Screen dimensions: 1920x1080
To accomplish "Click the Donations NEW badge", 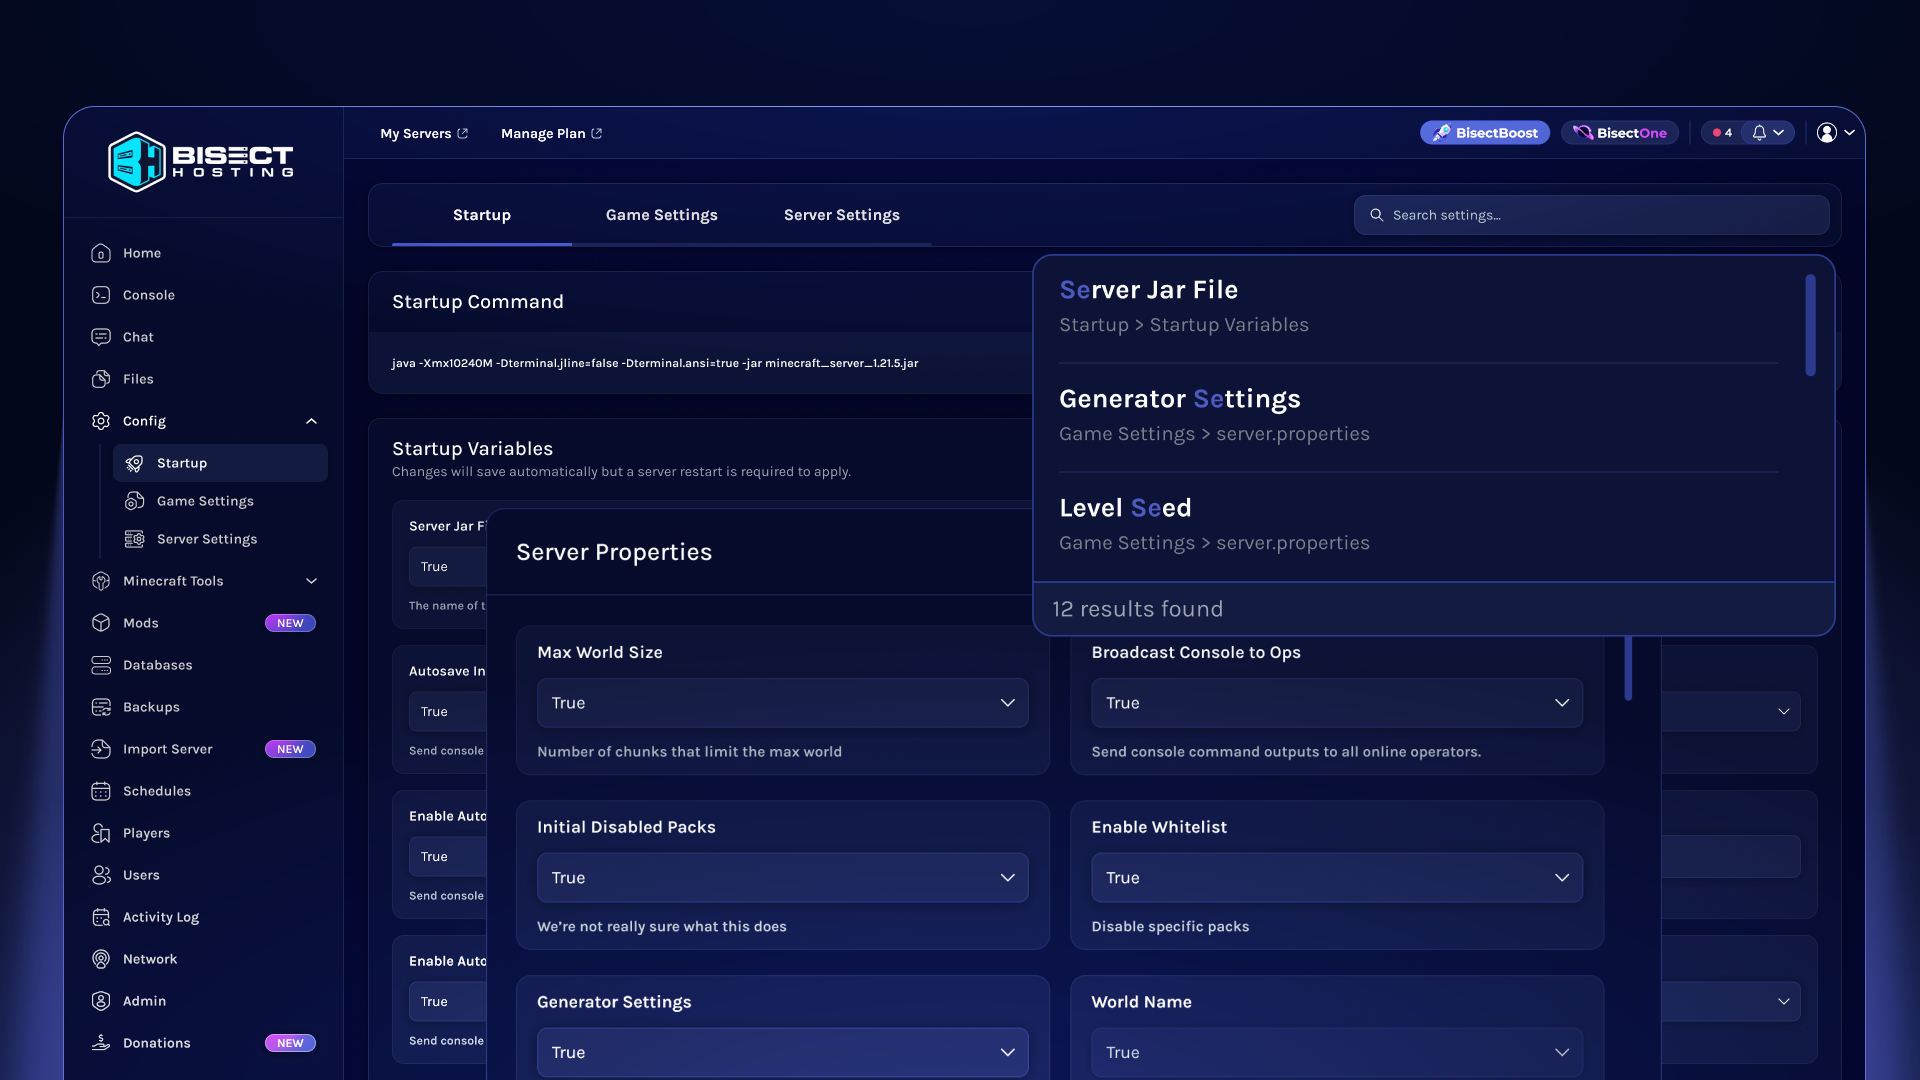I will (290, 1043).
